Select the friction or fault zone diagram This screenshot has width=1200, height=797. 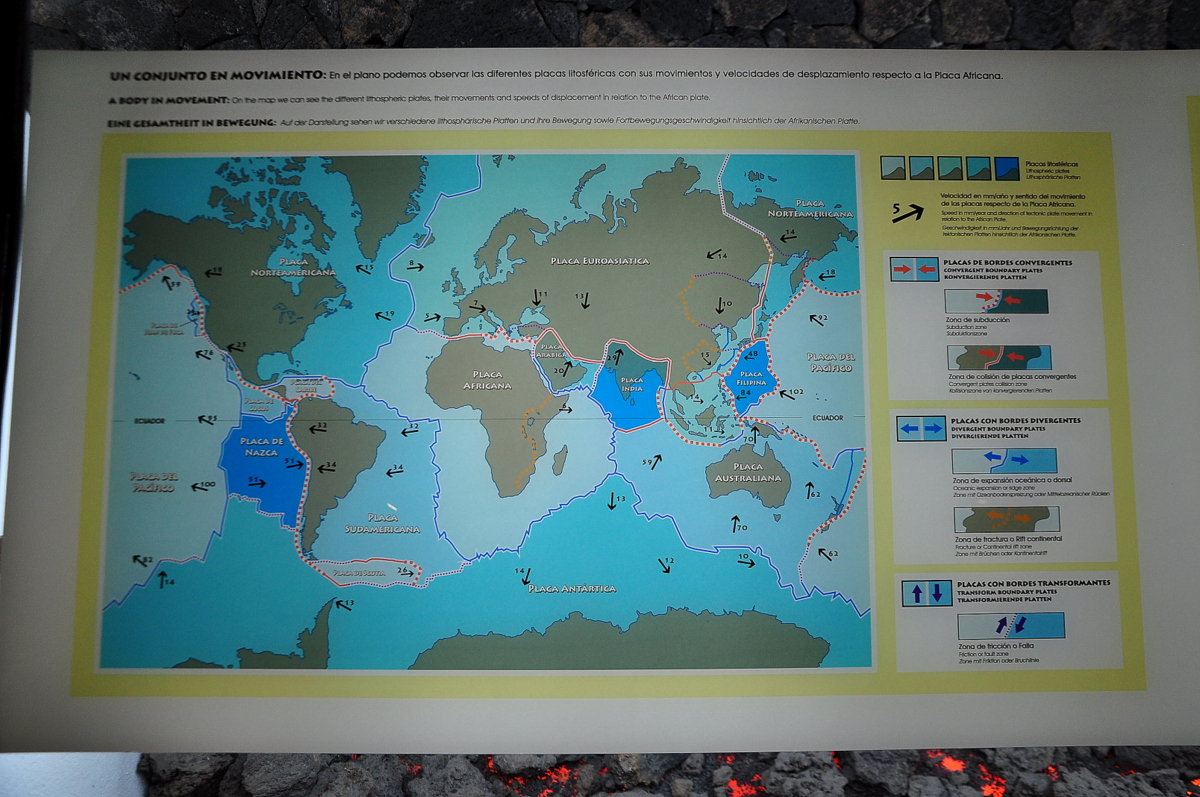[x=1010, y=626]
